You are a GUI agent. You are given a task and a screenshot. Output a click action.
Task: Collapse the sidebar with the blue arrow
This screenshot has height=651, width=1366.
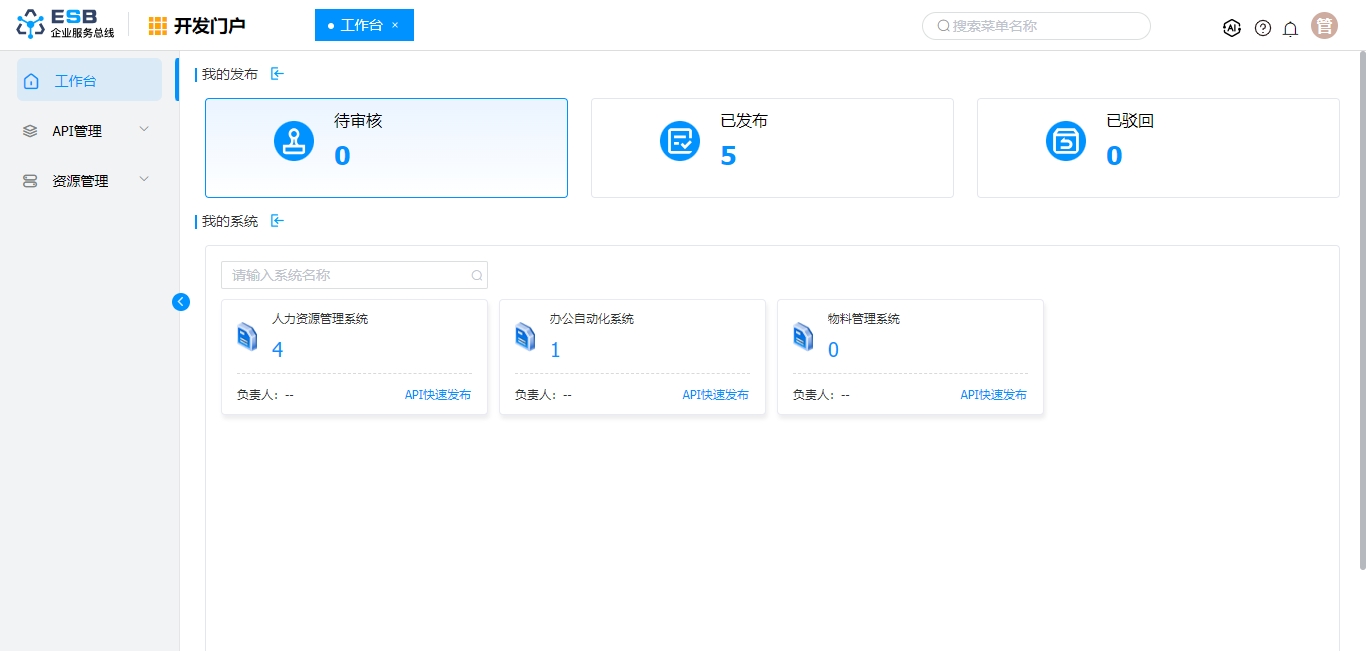(x=181, y=302)
